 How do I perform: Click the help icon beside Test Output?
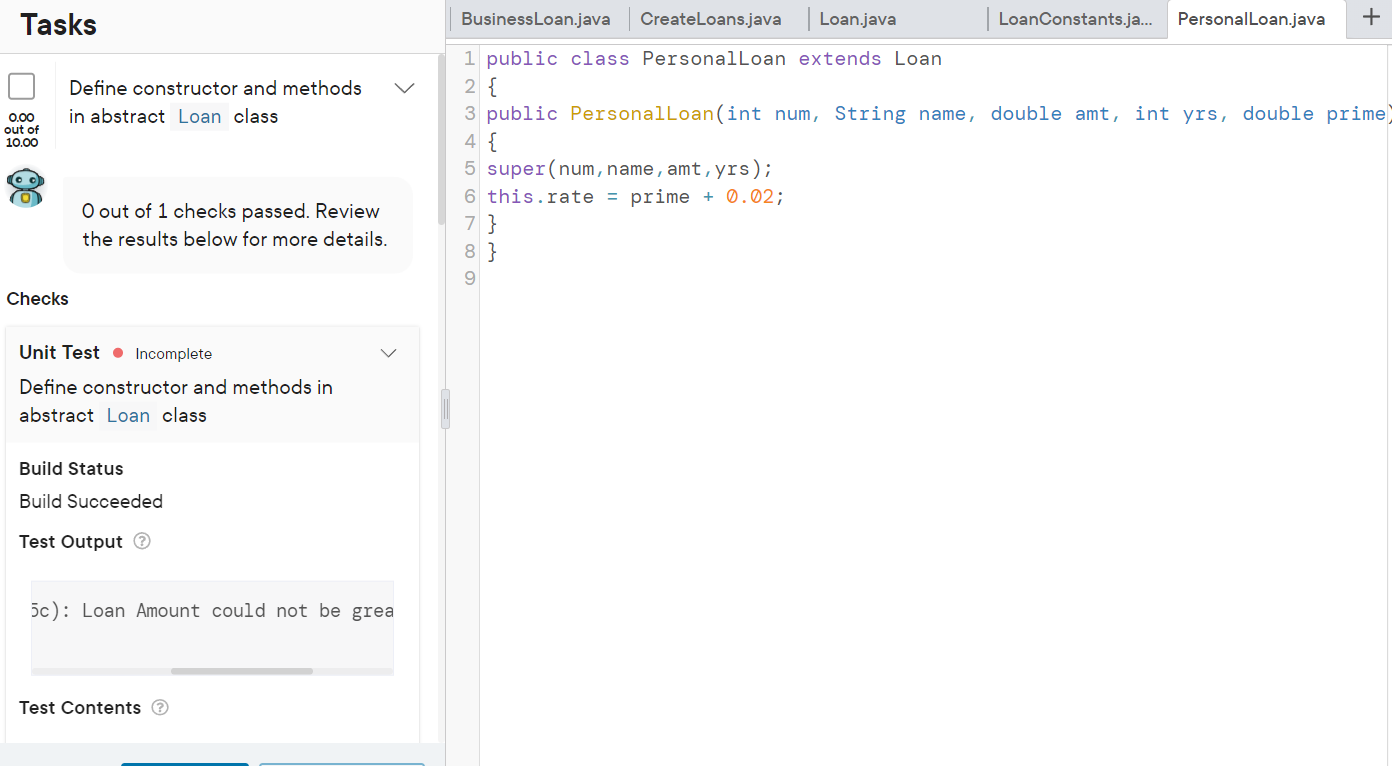click(142, 541)
